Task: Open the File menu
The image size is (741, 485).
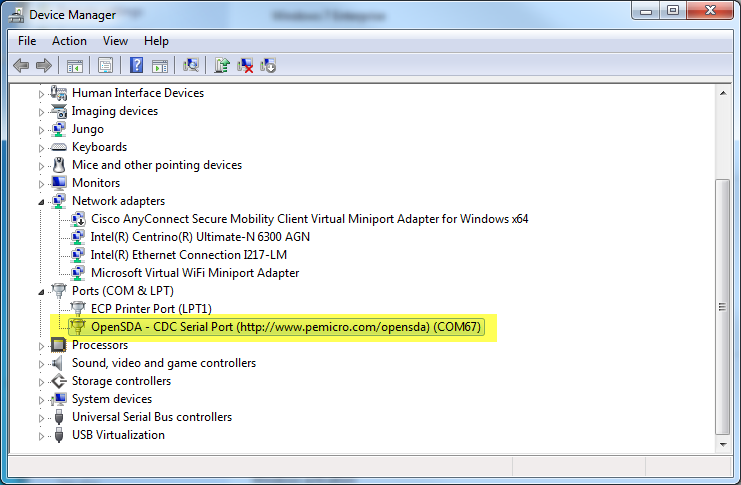Action: [27, 41]
